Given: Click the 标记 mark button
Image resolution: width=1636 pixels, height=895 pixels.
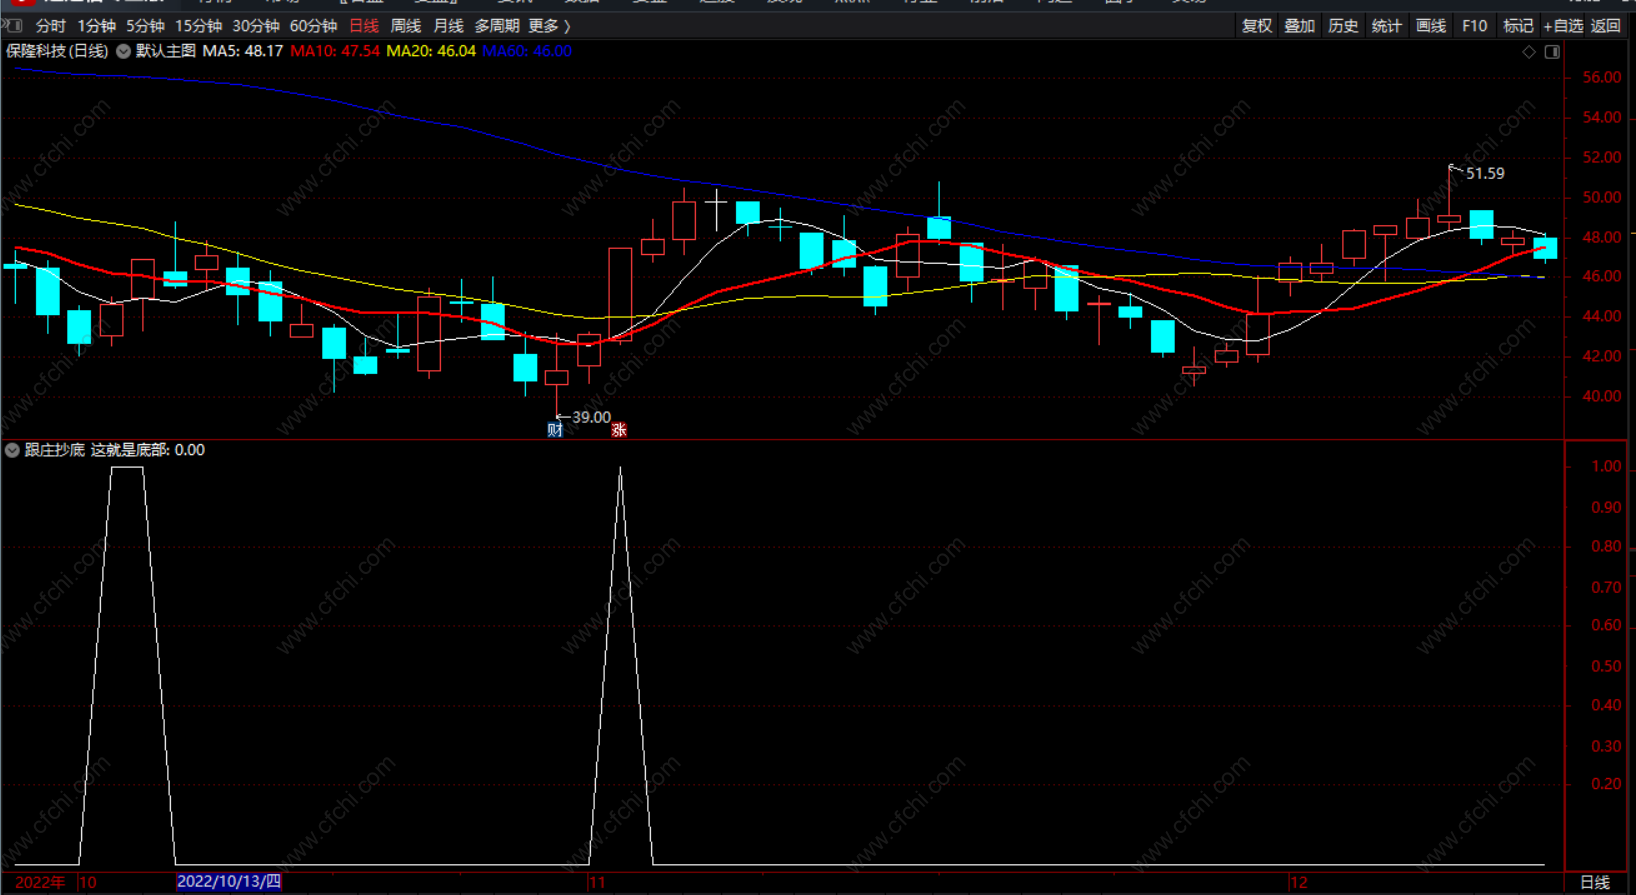Looking at the screenshot, I should (x=1518, y=26).
